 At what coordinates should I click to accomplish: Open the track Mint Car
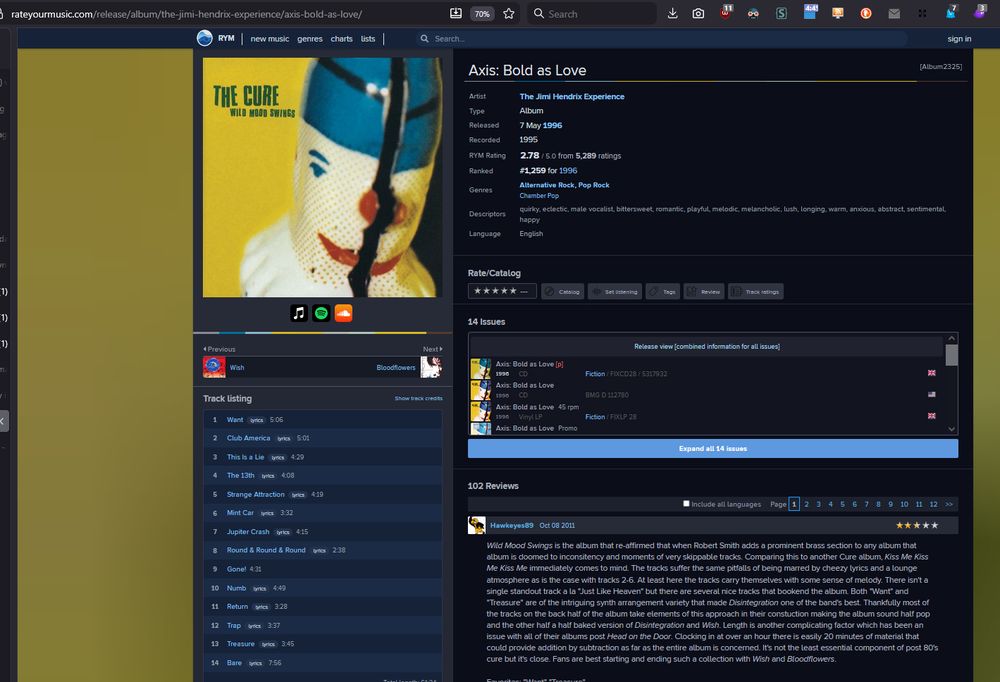[x=240, y=512]
